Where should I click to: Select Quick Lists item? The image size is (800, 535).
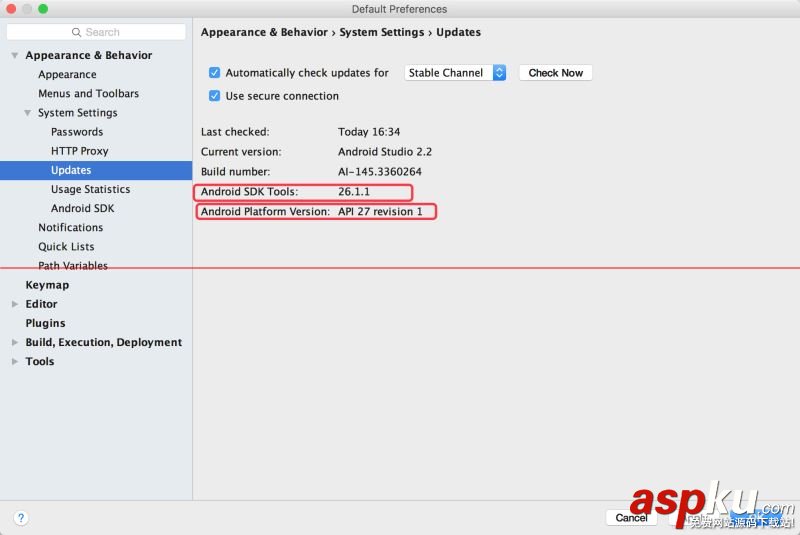click(66, 247)
